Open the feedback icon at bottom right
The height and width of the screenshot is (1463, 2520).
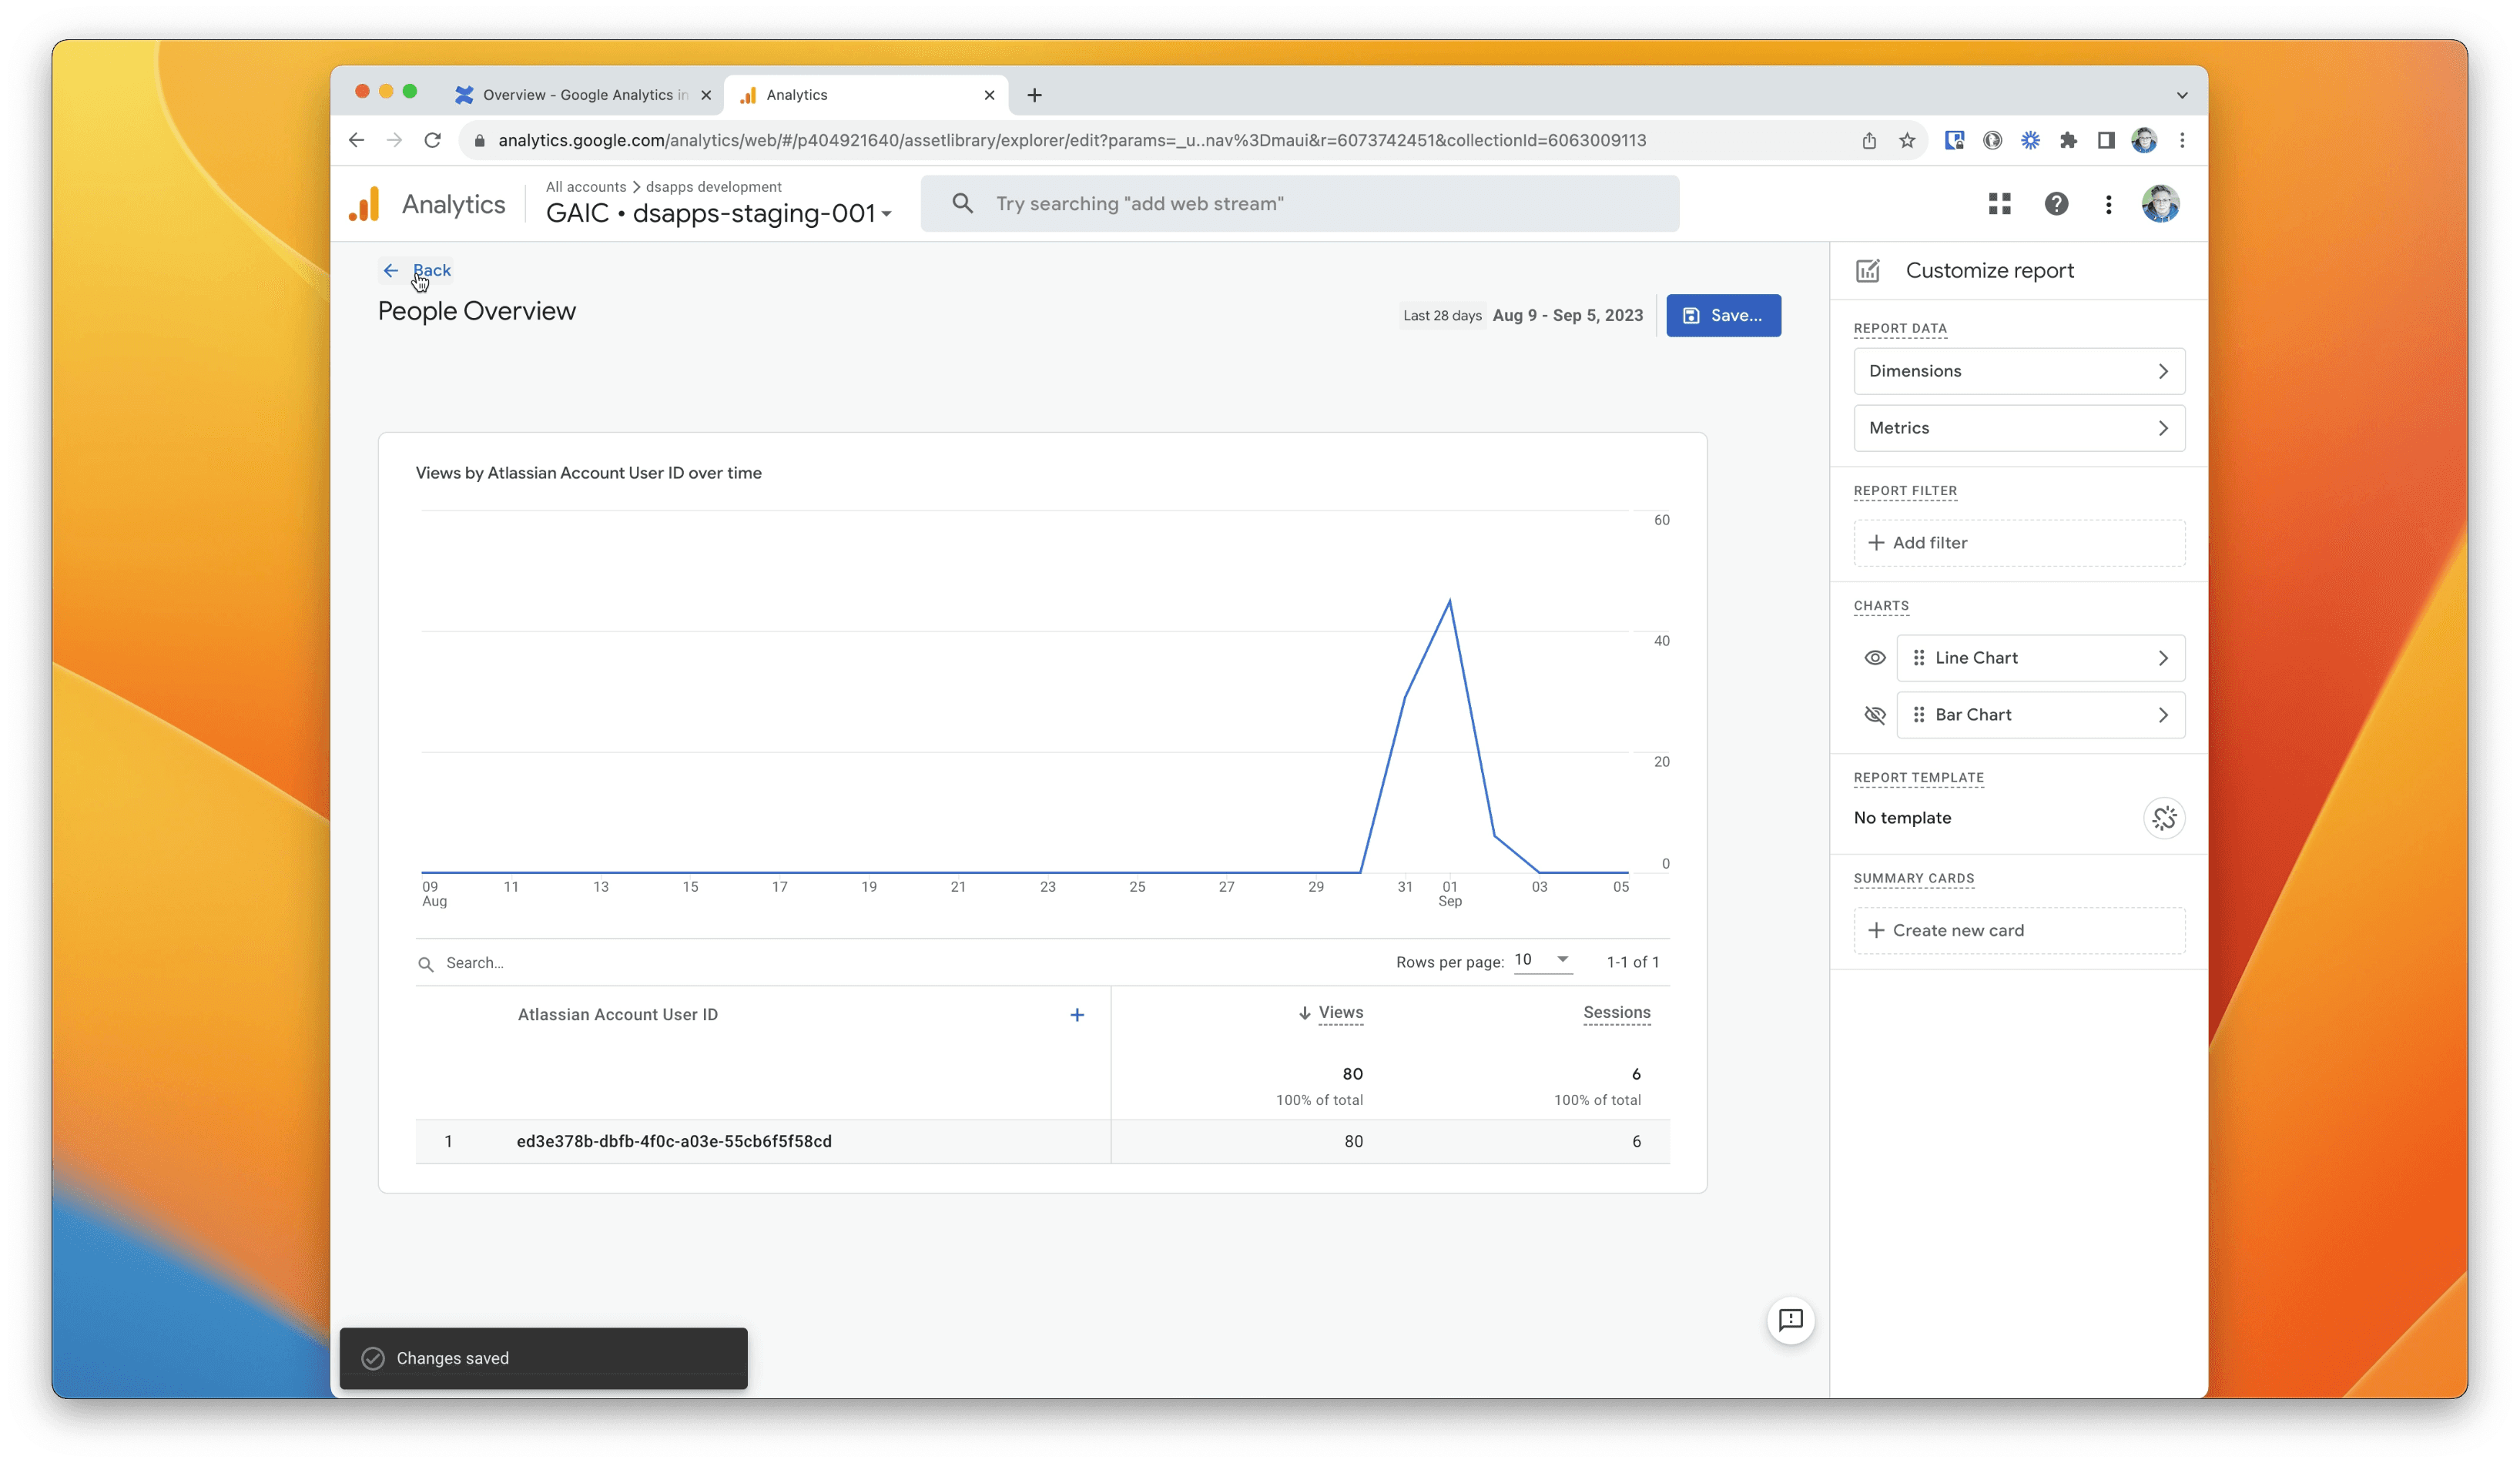tap(1790, 1320)
